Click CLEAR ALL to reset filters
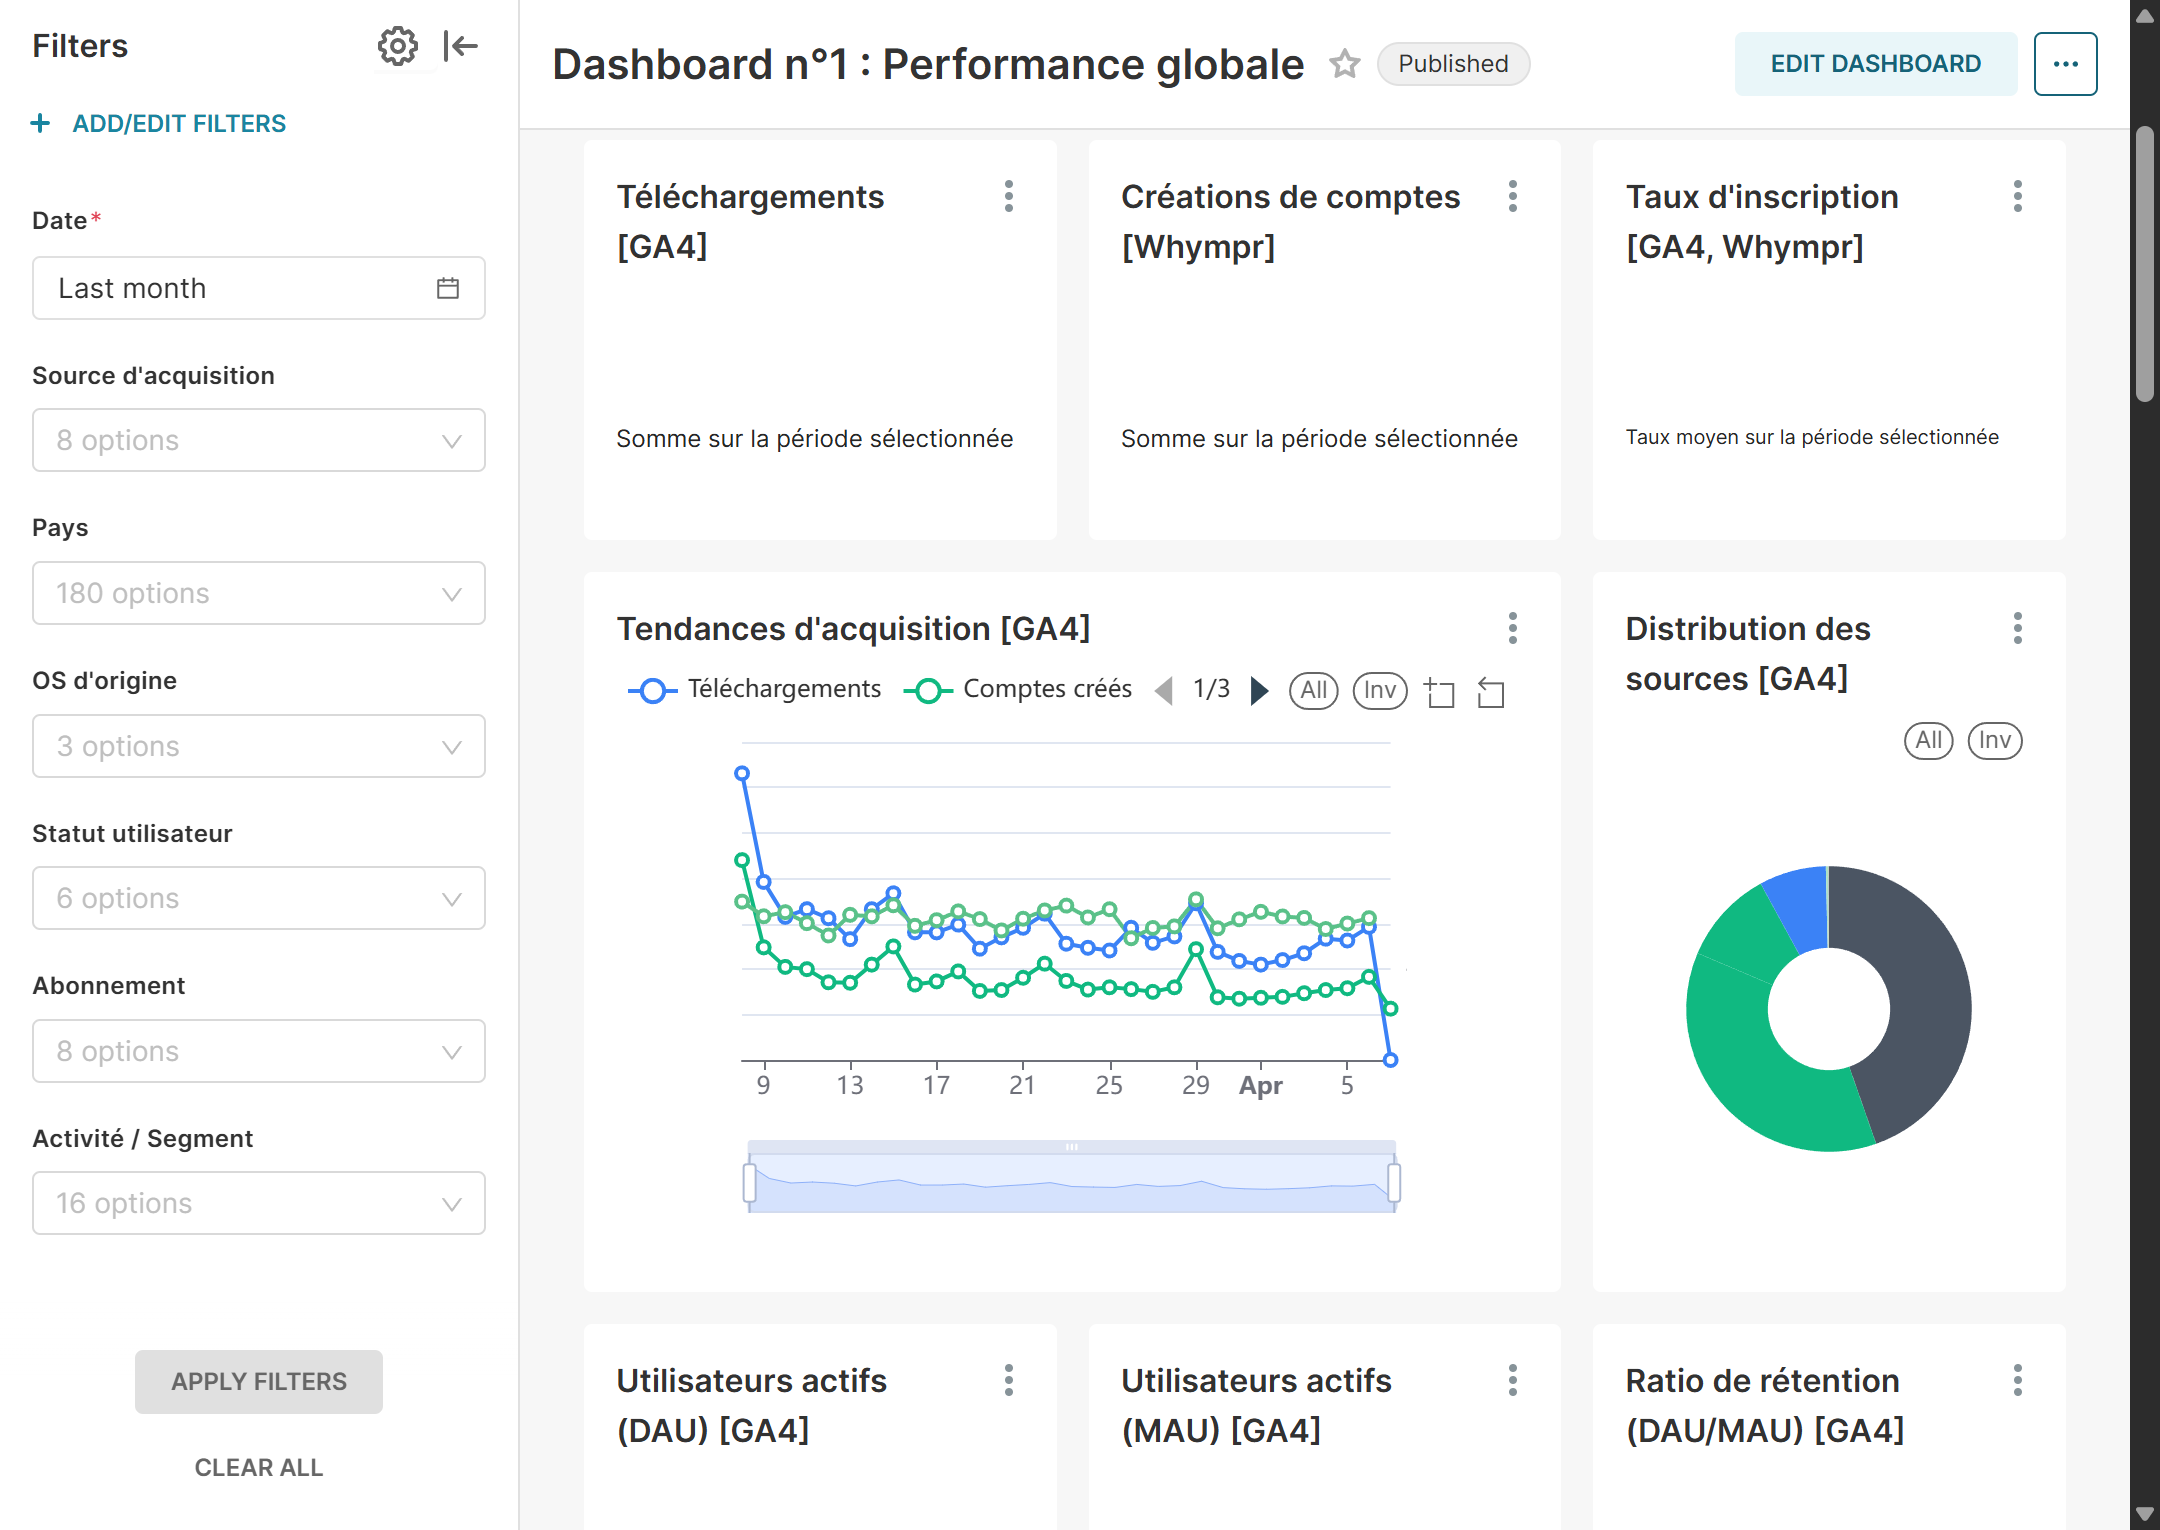 [x=258, y=1467]
